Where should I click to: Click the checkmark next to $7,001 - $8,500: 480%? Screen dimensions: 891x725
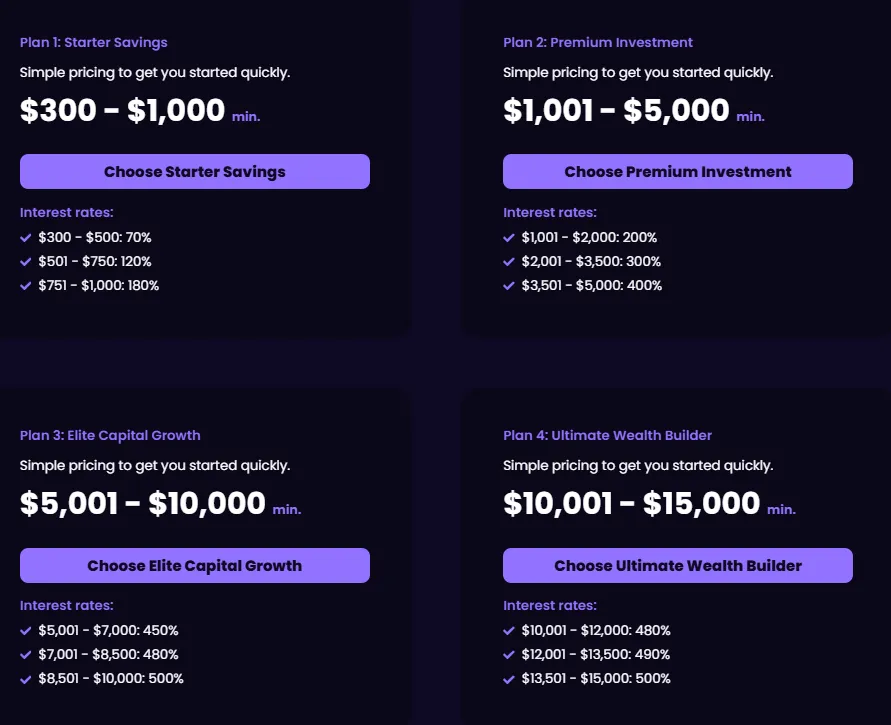pos(26,655)
